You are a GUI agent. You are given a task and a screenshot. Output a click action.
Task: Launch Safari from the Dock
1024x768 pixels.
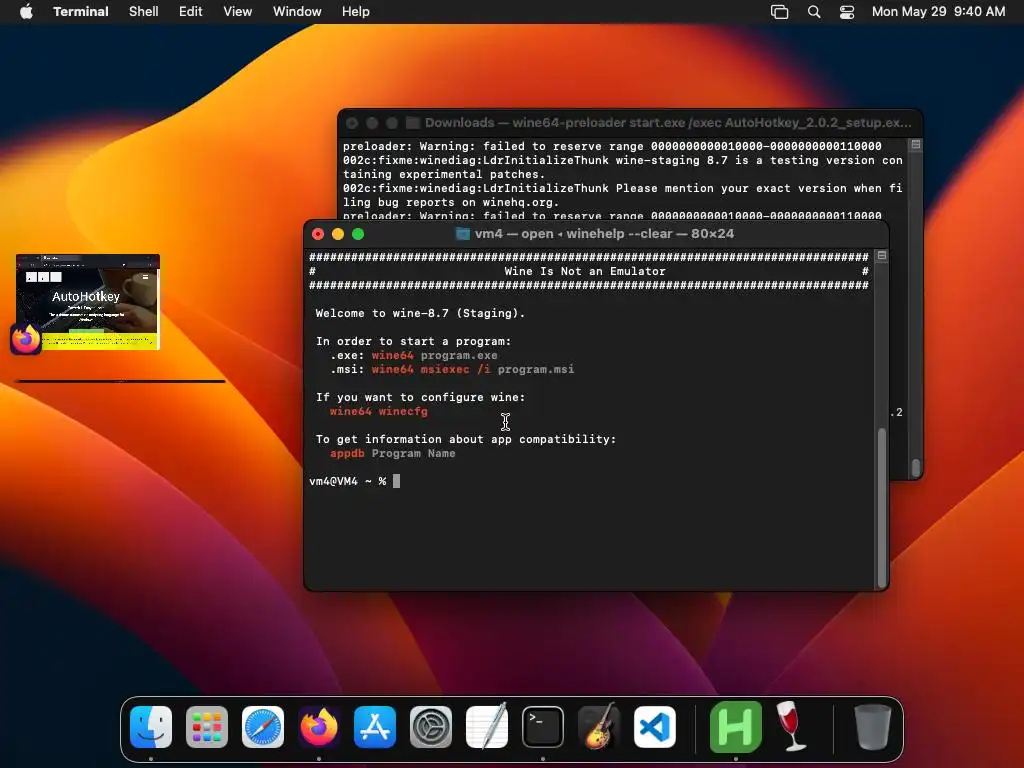263,727
